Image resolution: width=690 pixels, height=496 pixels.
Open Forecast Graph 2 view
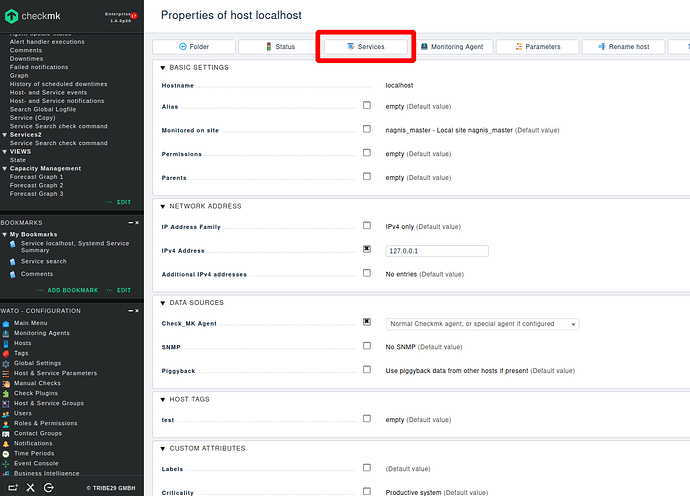pyautogui.click(x=36, y=185)
